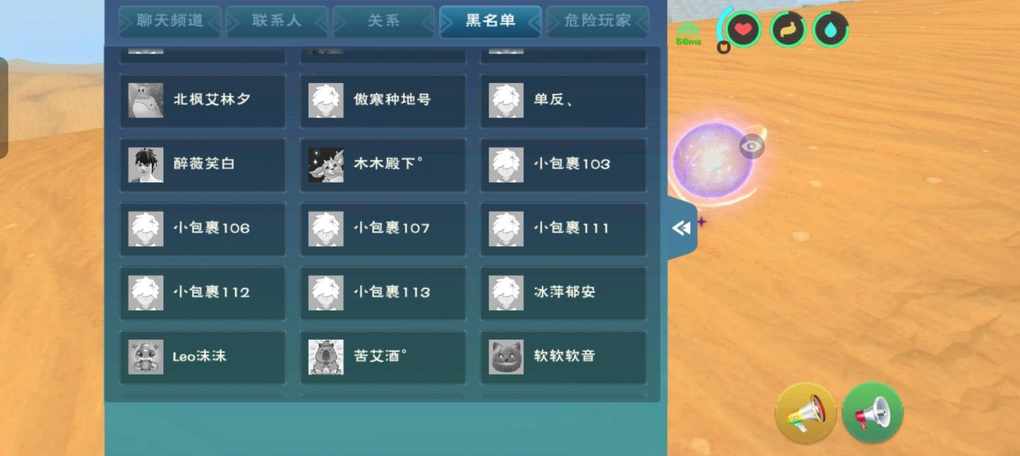Image resolution: width=1020 pixels, height=456 pixels.
Task: Open the 苦艾酒° player entry
Action: [x=383, y=357]
